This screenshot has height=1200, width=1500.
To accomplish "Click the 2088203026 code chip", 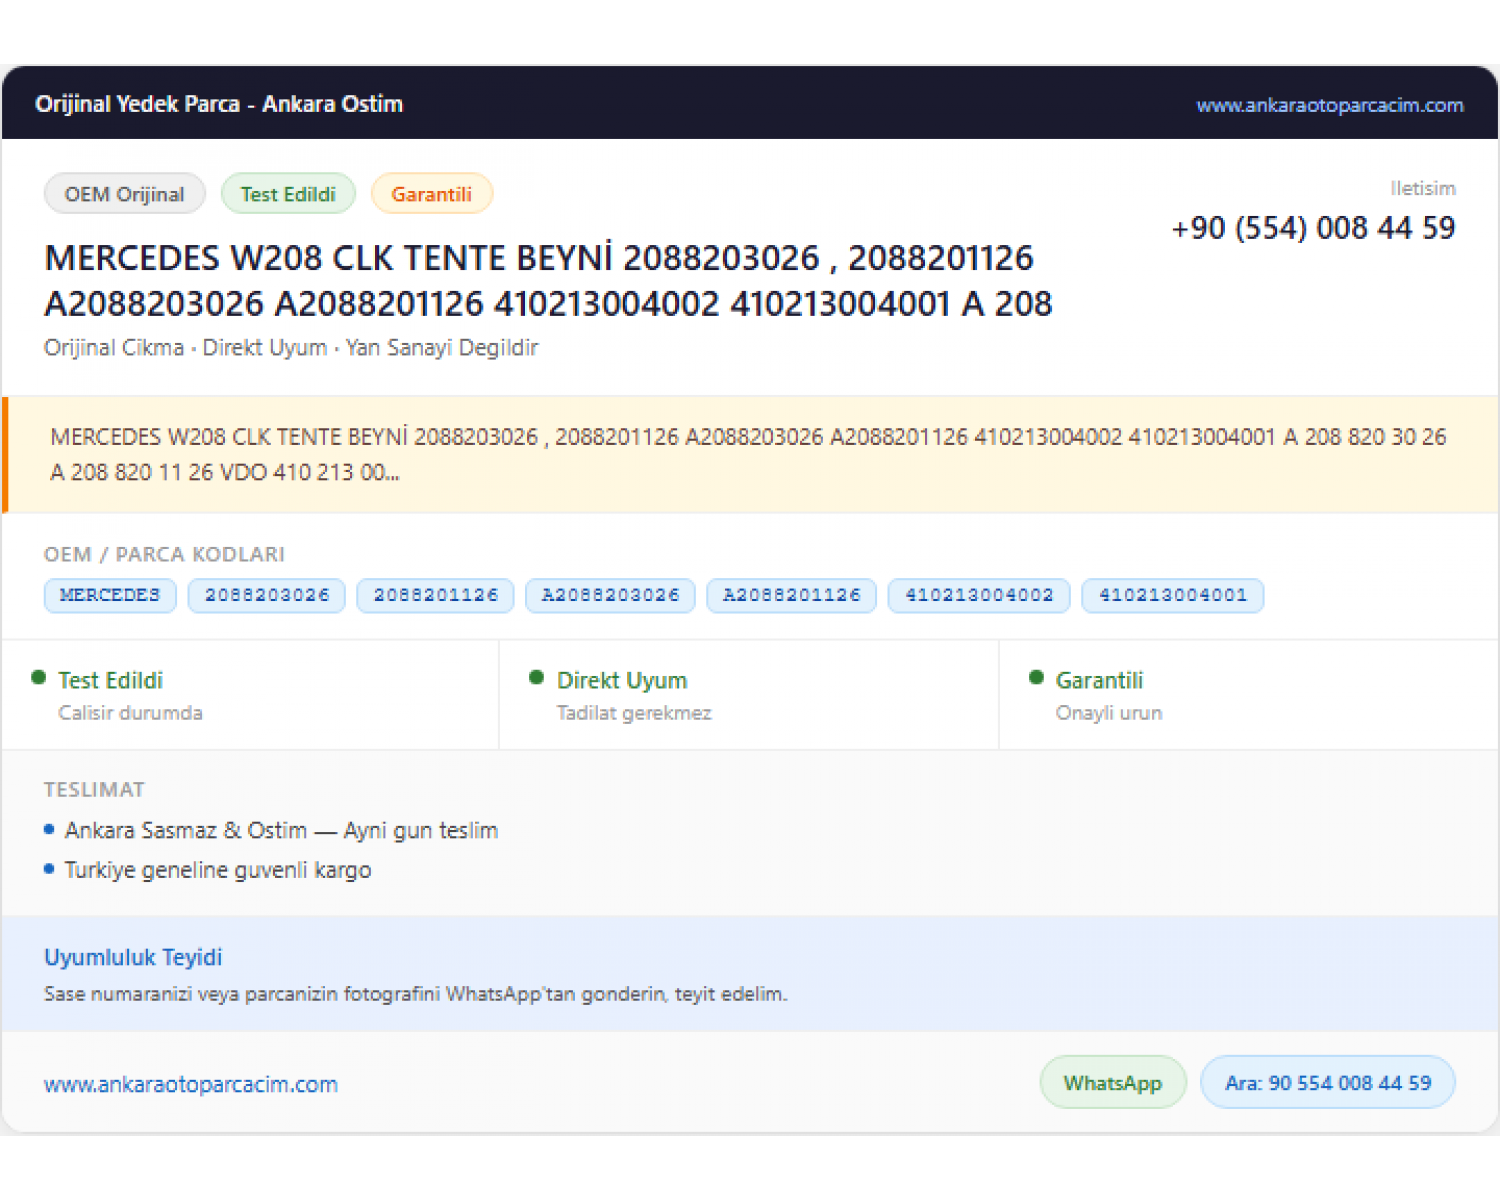I will 267,595.
